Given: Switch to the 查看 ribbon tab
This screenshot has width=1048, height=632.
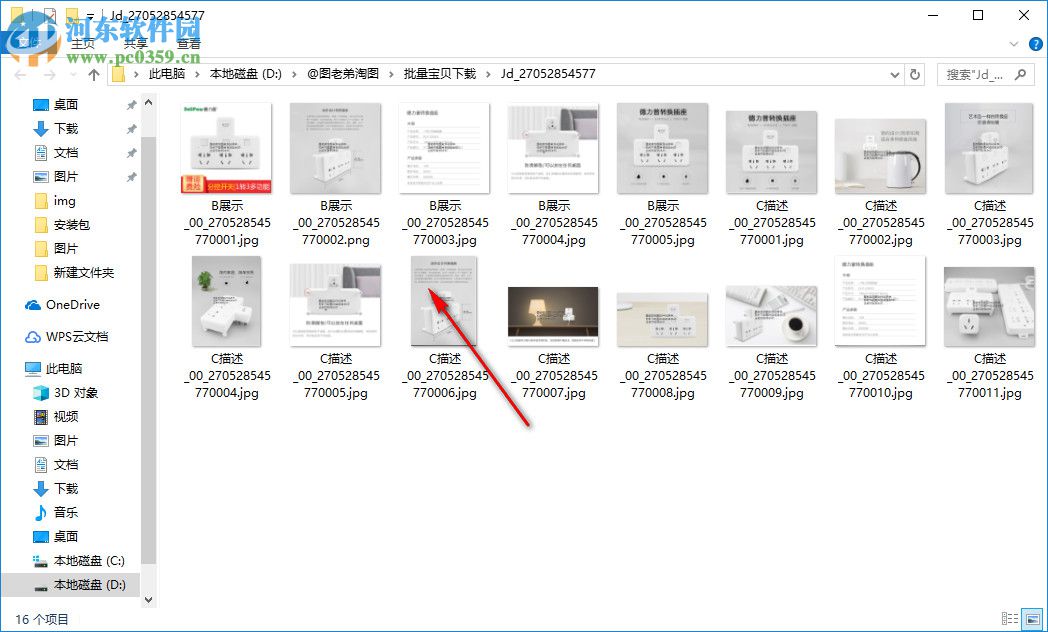Looking at the screenshot, I should point(187,44).
